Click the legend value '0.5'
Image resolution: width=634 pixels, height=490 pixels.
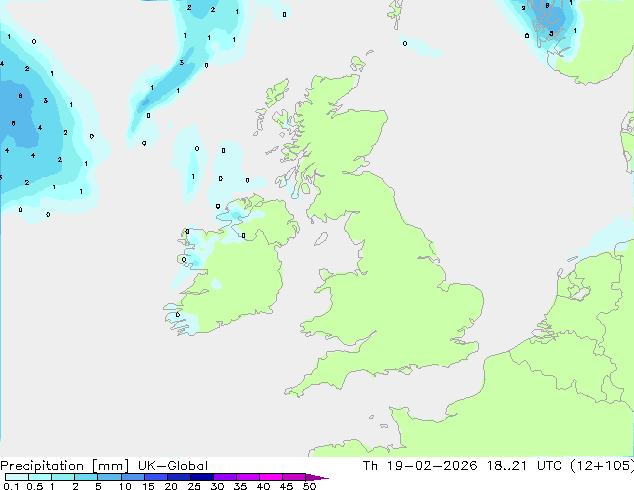click(x=34, y=486)
